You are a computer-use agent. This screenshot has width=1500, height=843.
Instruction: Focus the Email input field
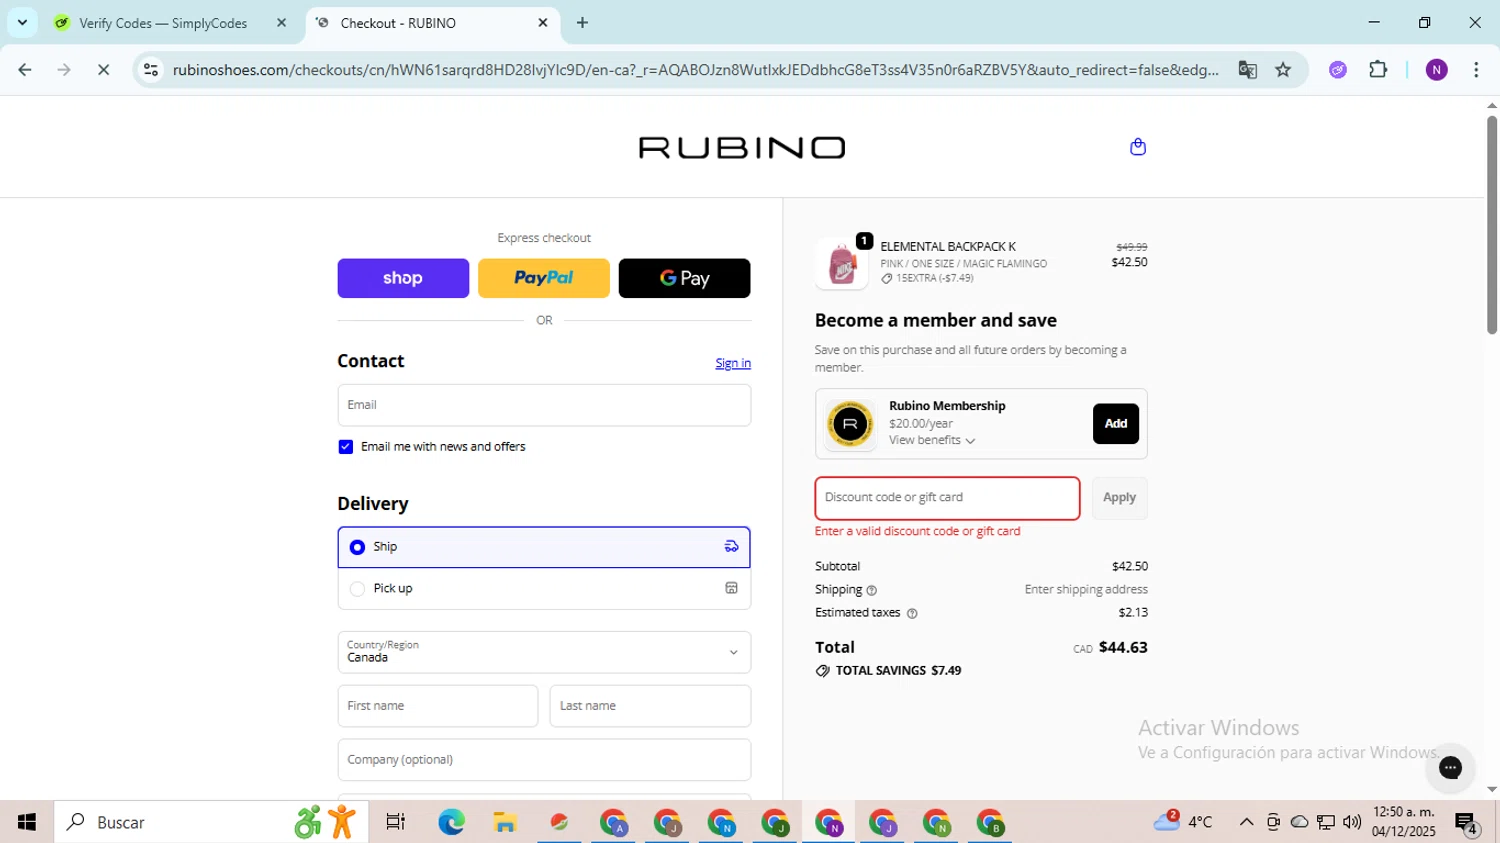[x=544, y=405]
